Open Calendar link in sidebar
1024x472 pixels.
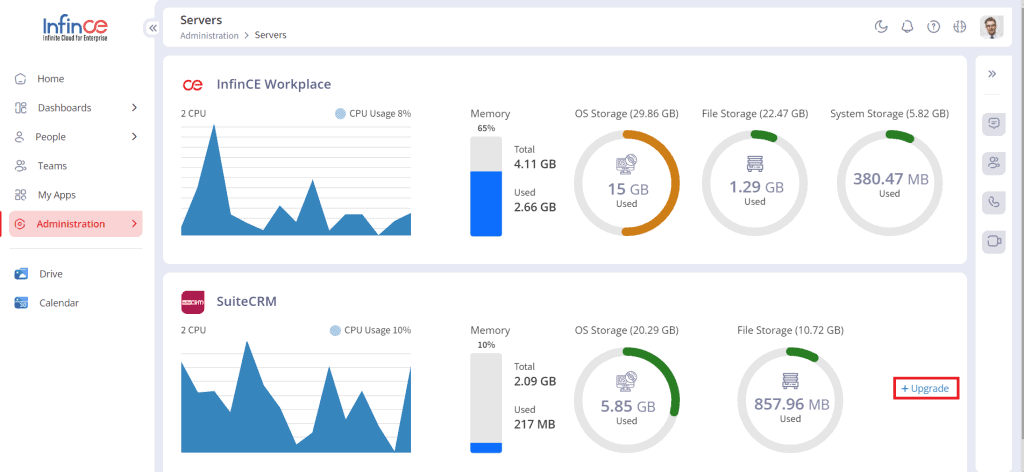[59, 303]
